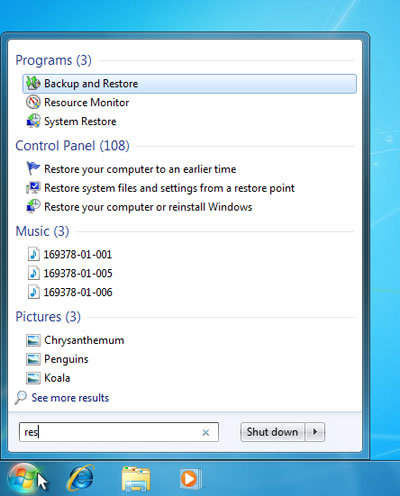Viewport: 400px width, 496px height.
Task: Click the music note icon for 169378-01-006
Action: (x=33, y=292)
